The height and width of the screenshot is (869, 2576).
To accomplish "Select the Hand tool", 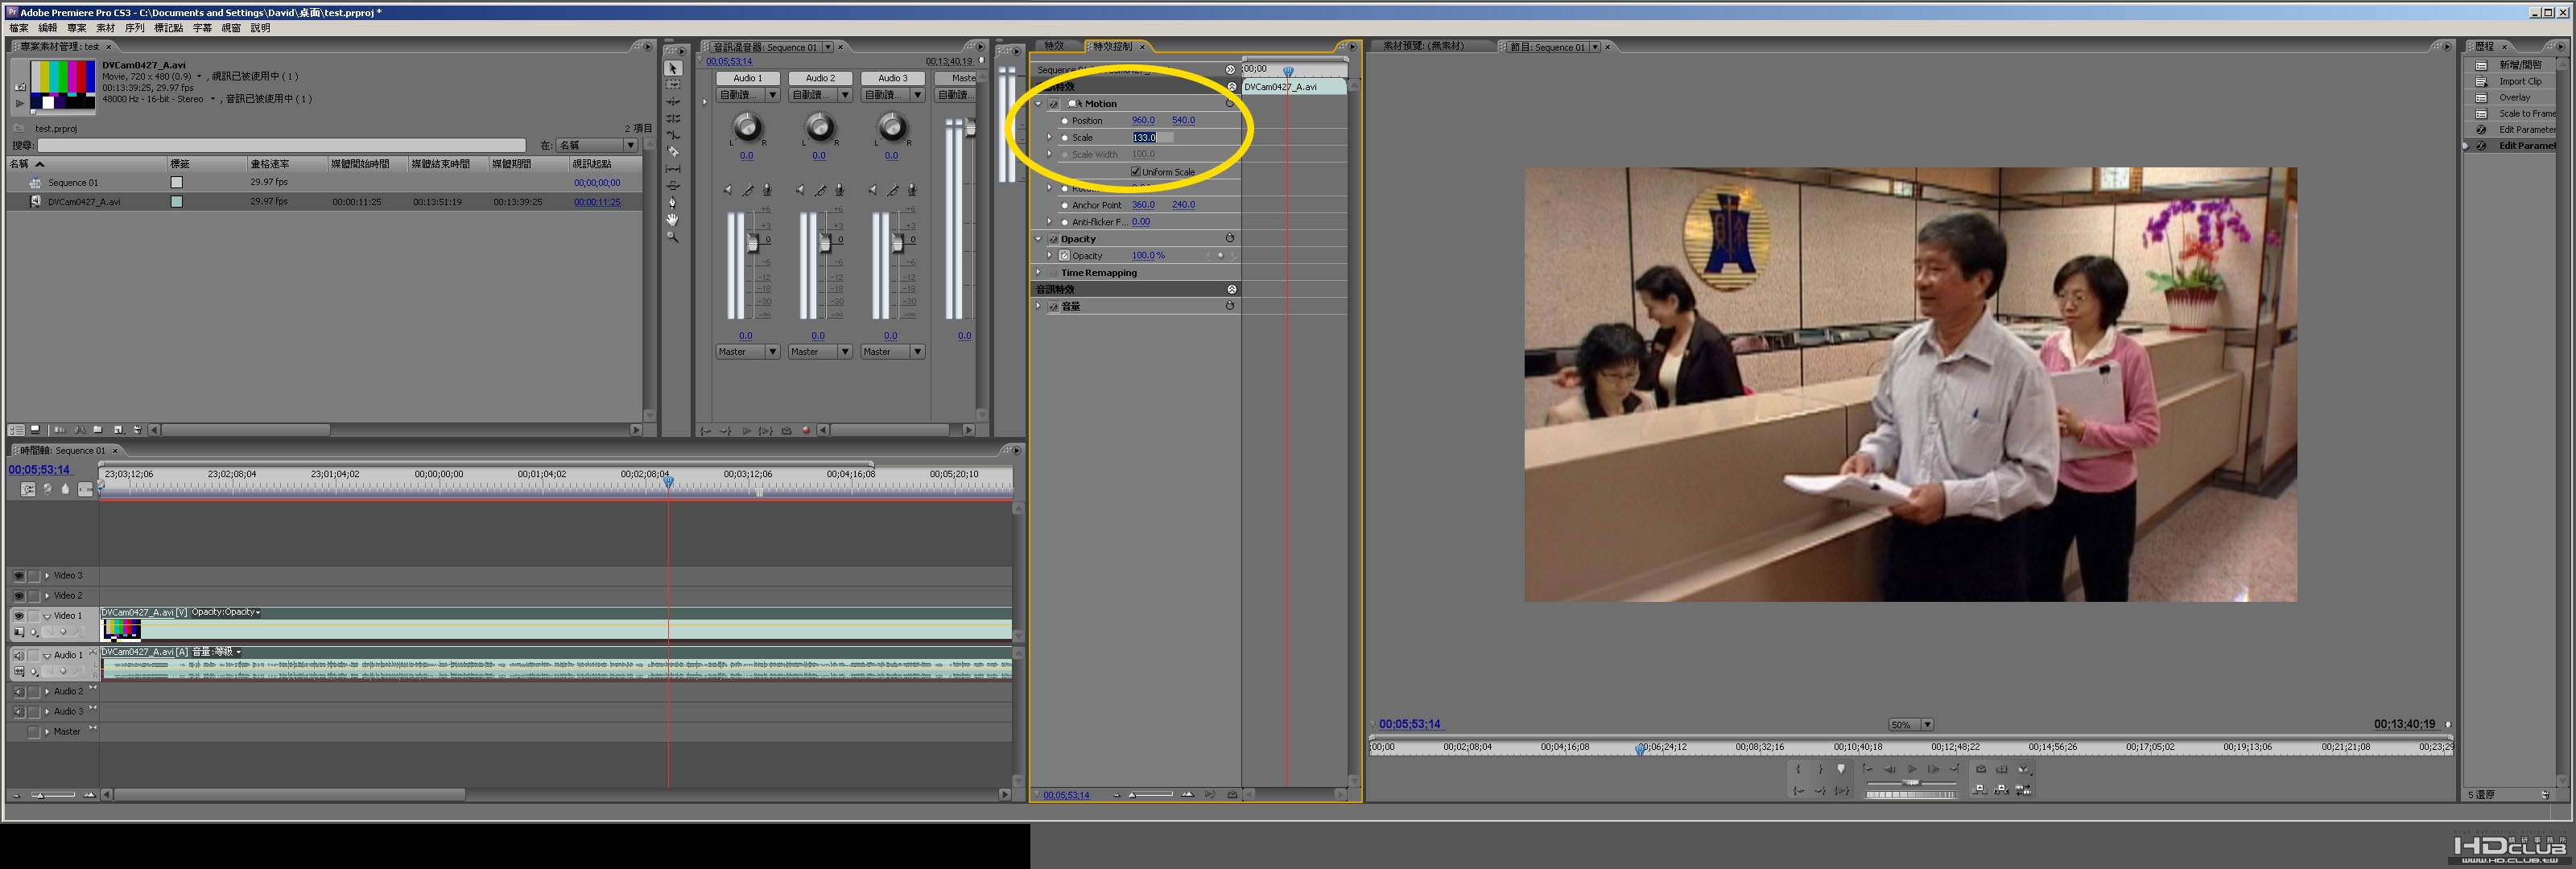I will click(673, 219).
